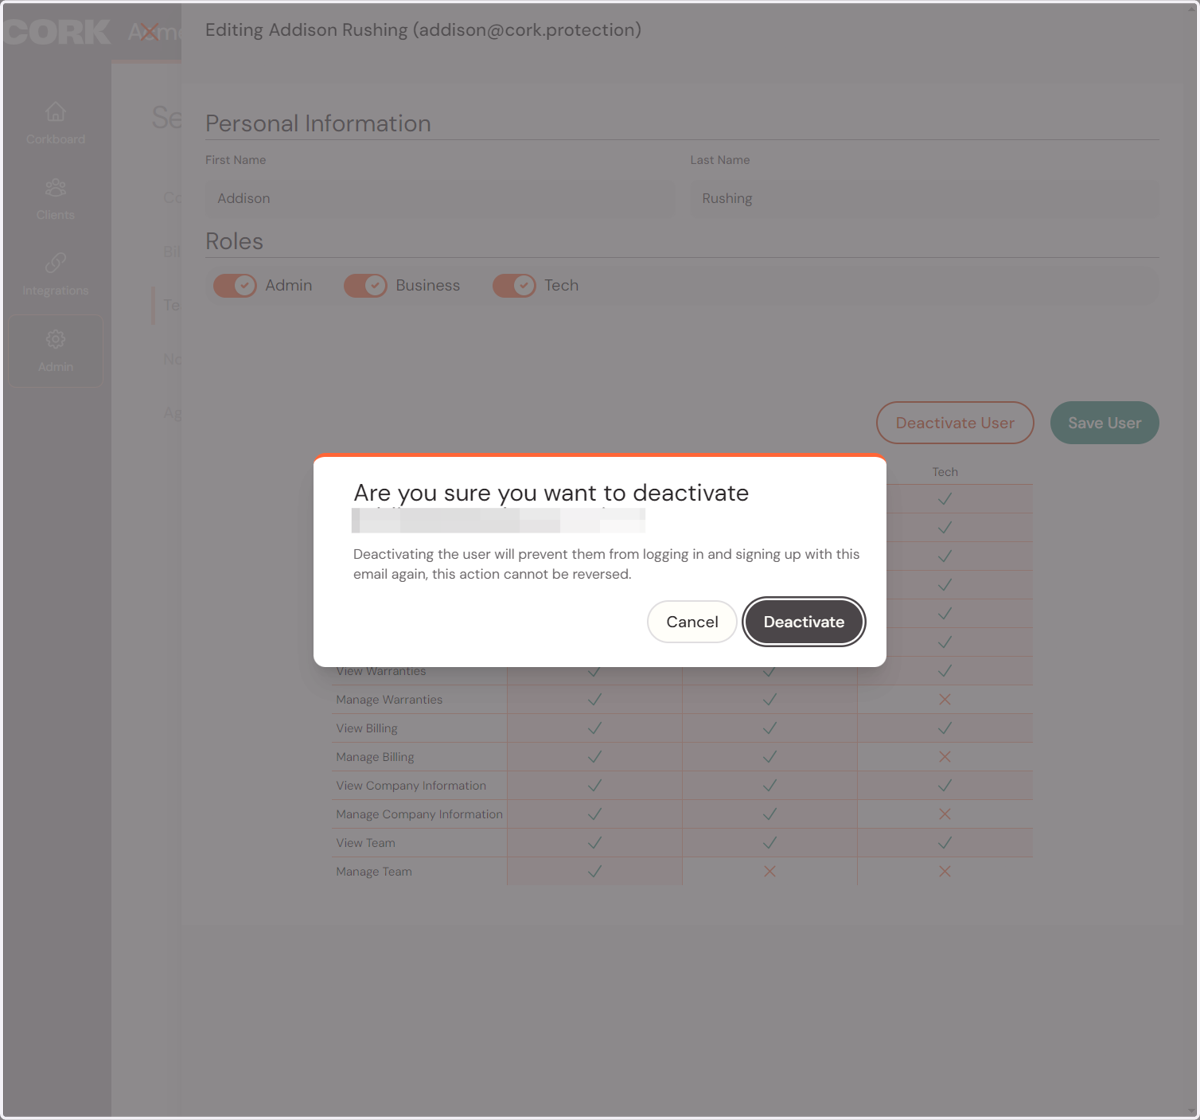Click the Manage Team row label

tap(374, 872)
